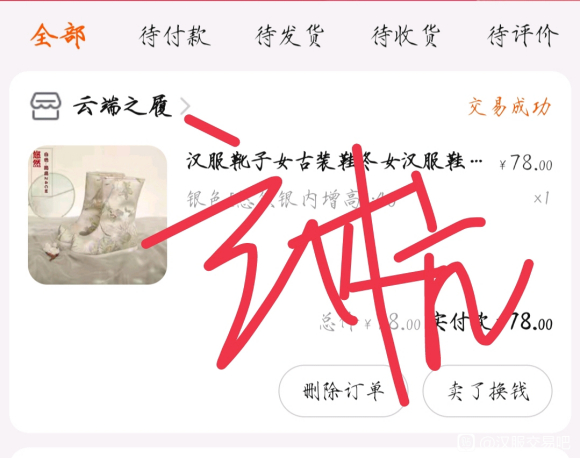Click the ¥78.00 item price
The height and width of the screenshot is (458, 580).
point(526,162)
